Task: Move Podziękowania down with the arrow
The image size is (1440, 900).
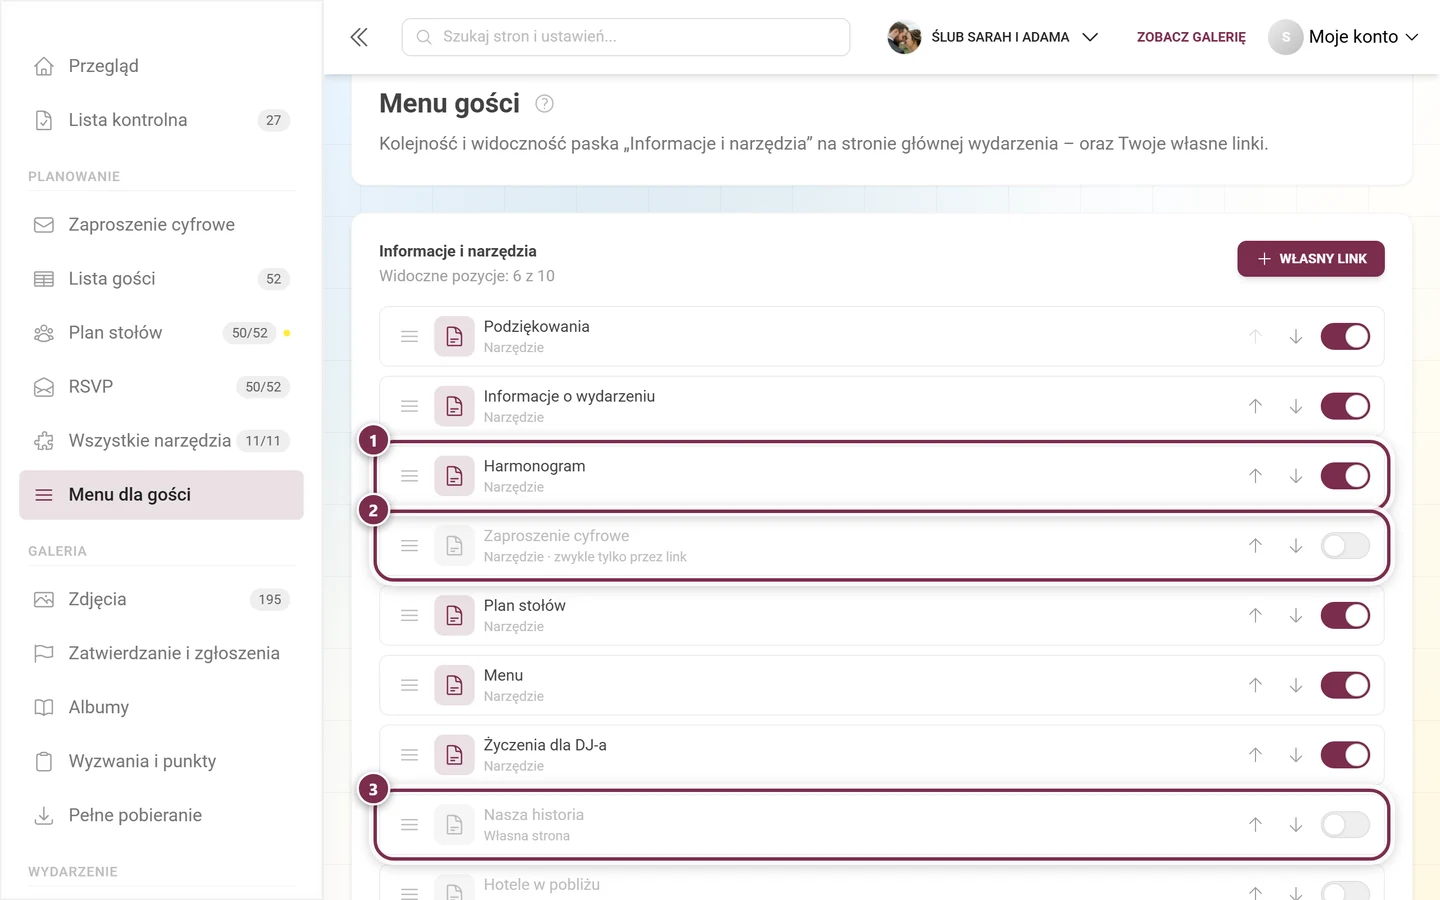Action: pyautogui.click(x=1295, y=337)
